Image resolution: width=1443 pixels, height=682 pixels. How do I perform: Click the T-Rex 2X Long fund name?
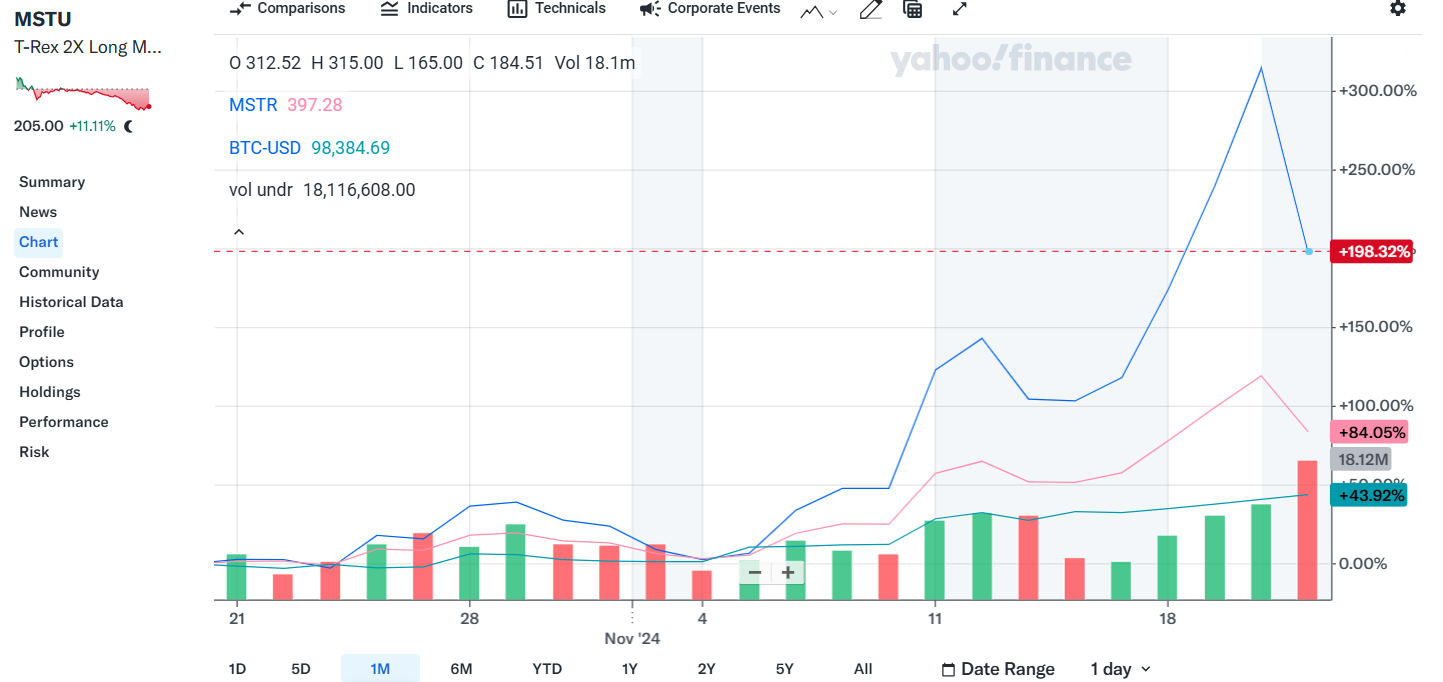pos(88,47)
